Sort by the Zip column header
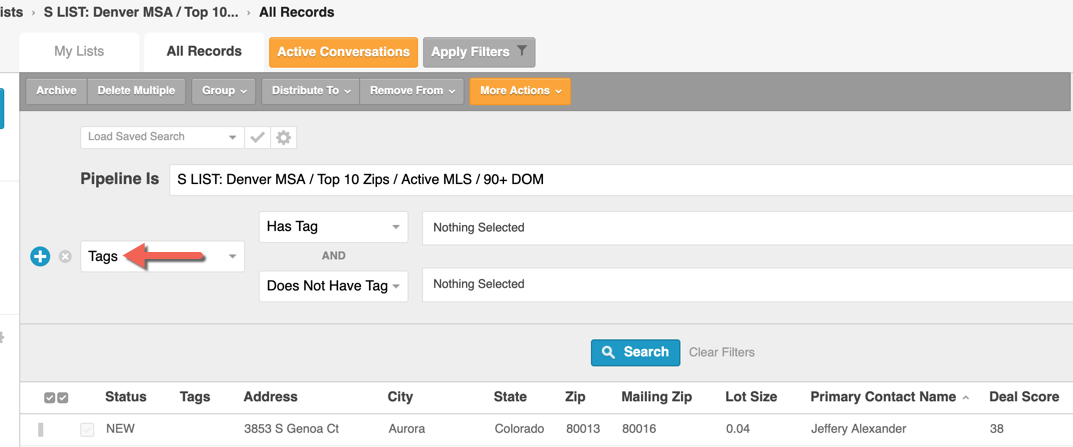 pos(576,397)
